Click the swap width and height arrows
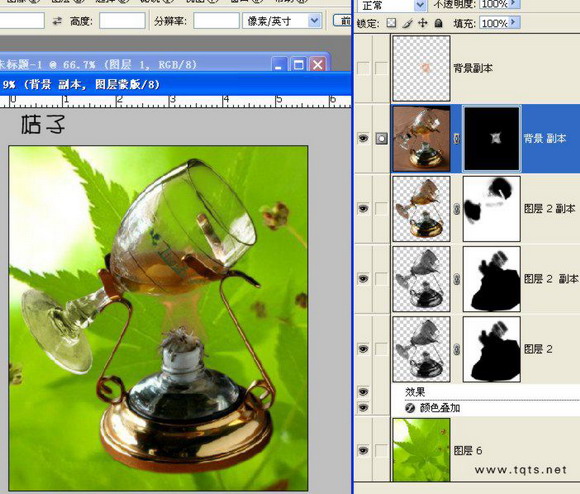This screenshot has width=580, height=494. [x=57, y=21]
